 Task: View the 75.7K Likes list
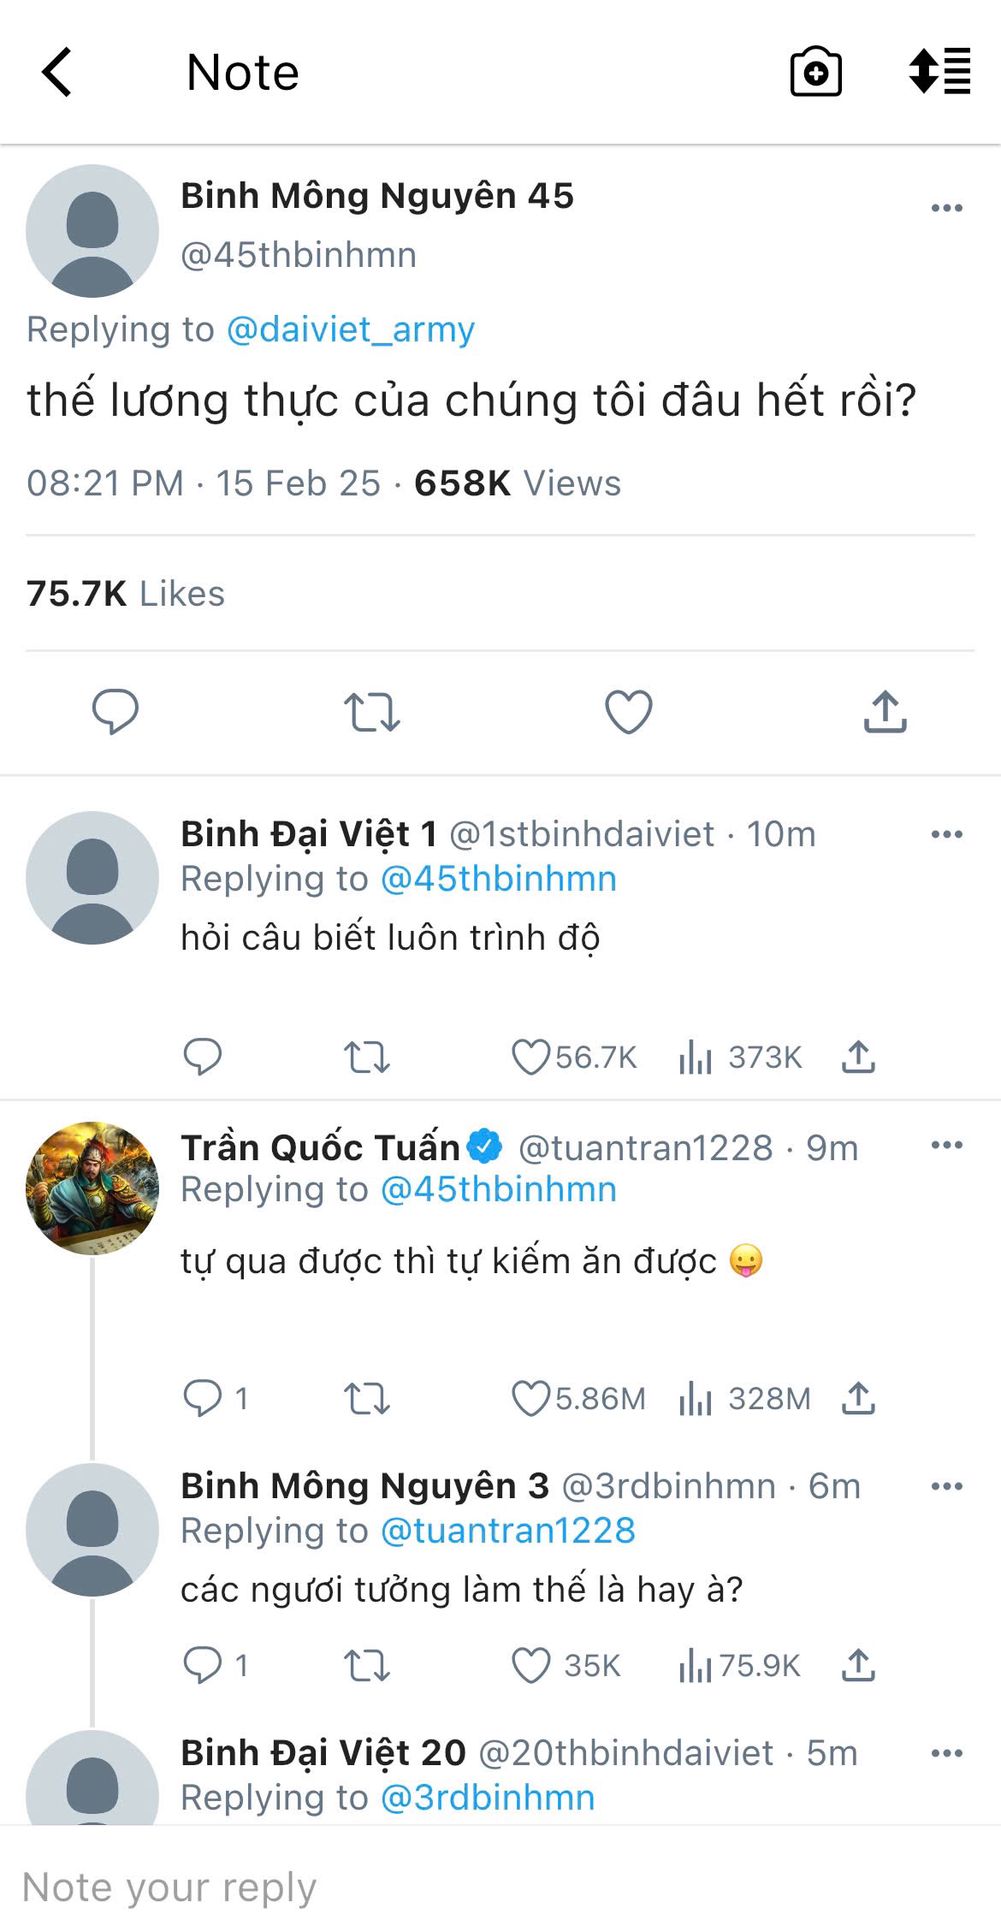coord(125,593)
